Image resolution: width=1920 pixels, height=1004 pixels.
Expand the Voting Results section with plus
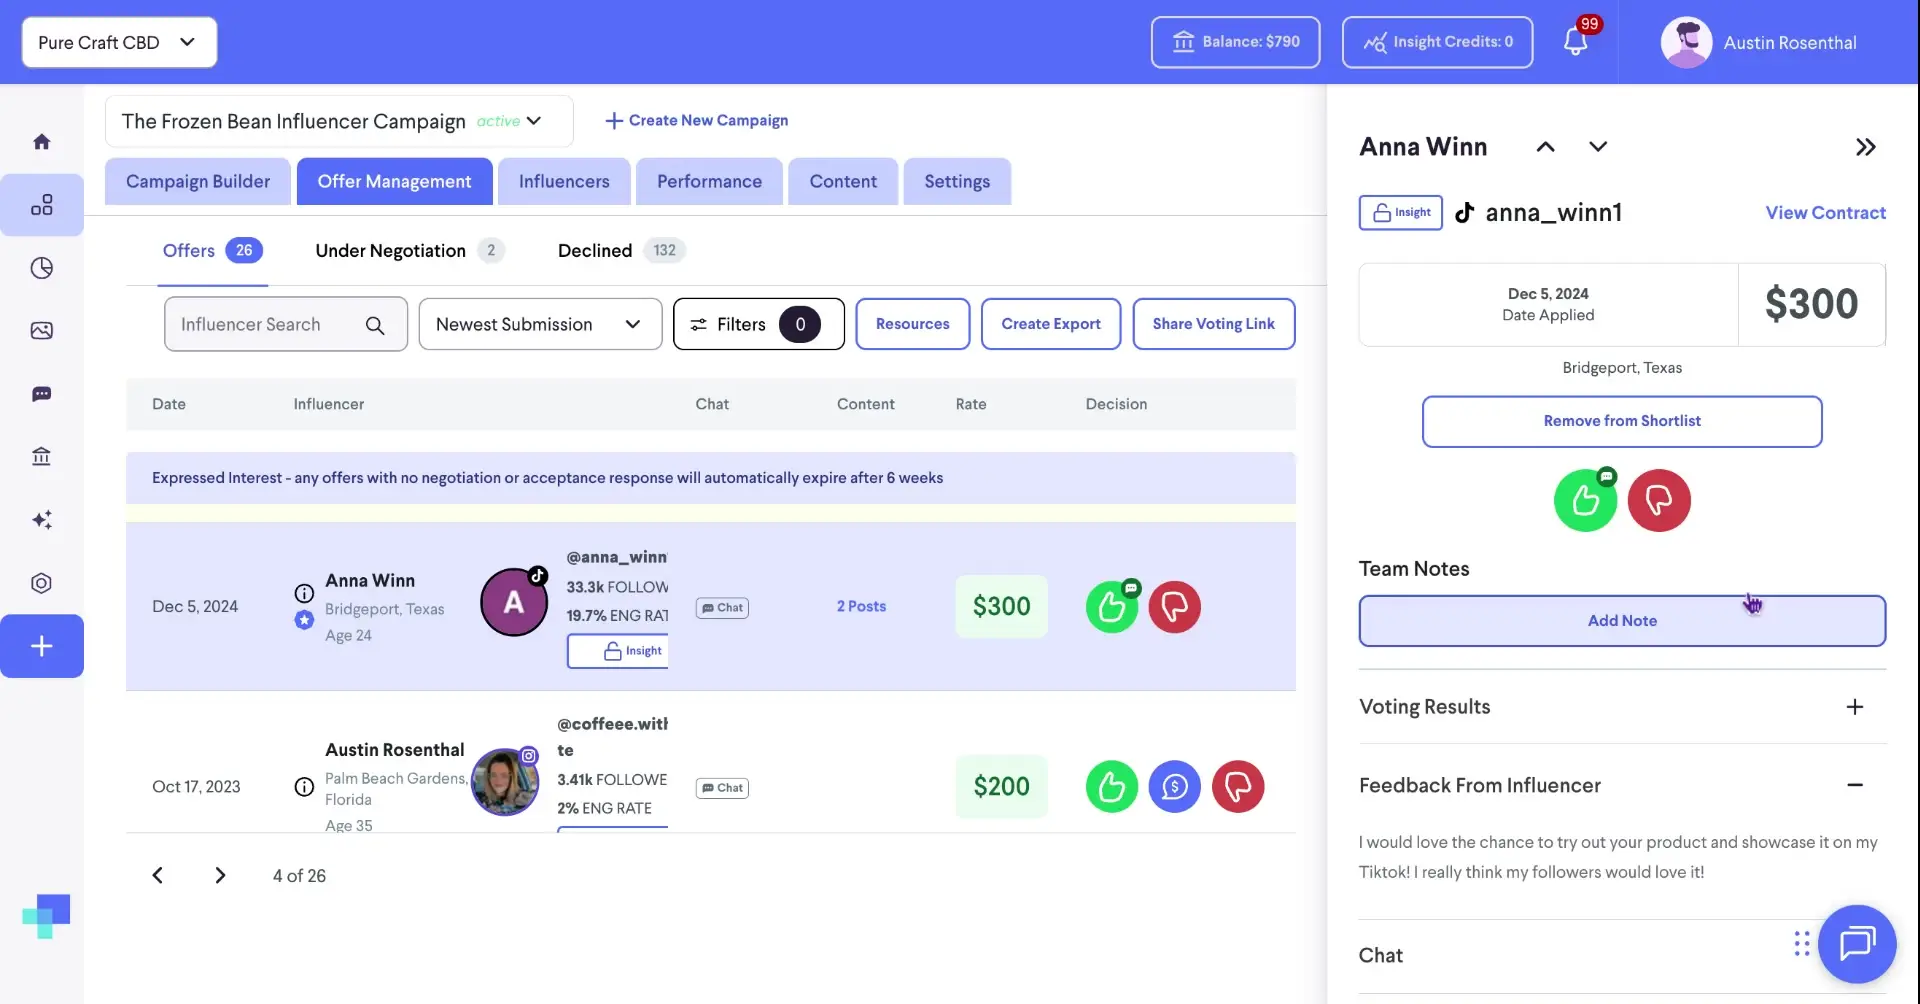1856,707
